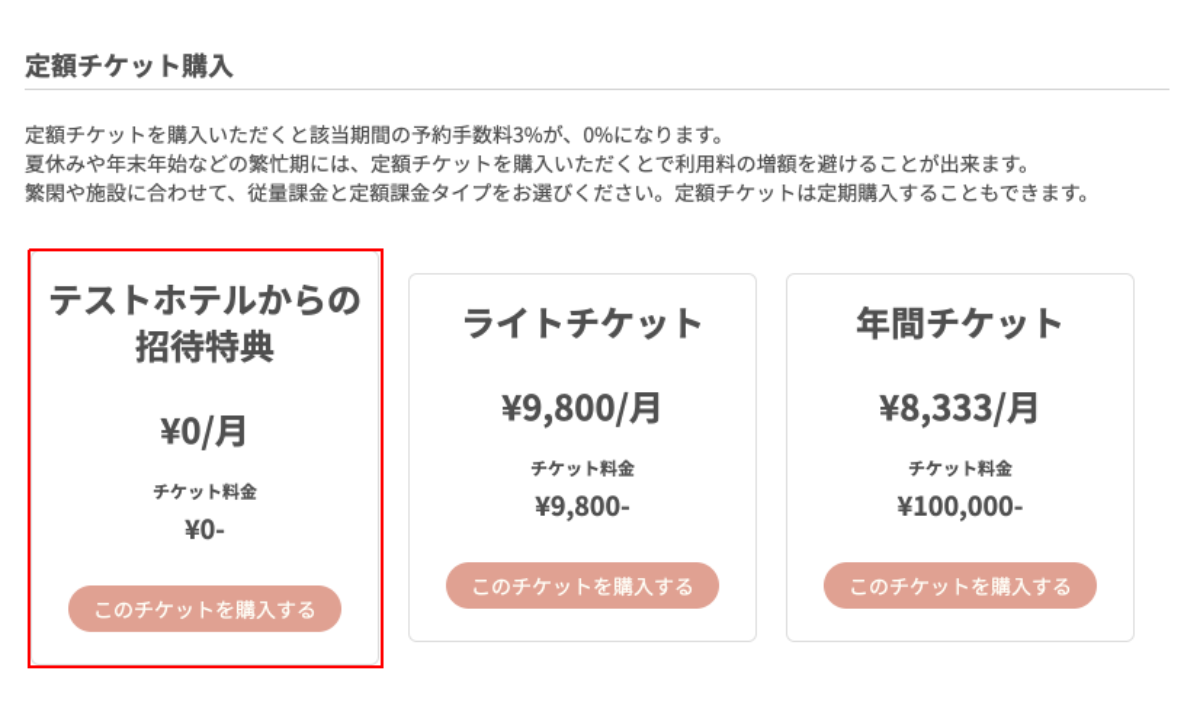Select the テストホテルからの招待特典 card title
Viewport: 1200px width, 722px height.
coord(205,322)
